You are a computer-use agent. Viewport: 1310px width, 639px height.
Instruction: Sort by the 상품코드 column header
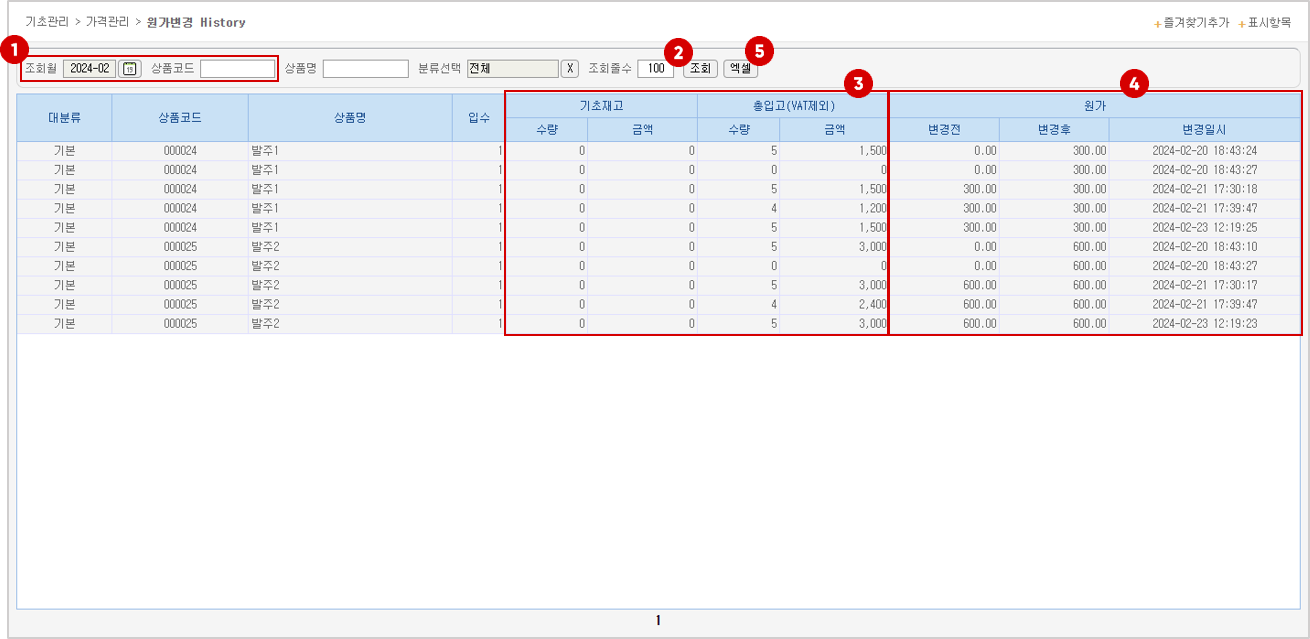click(180, 117)
